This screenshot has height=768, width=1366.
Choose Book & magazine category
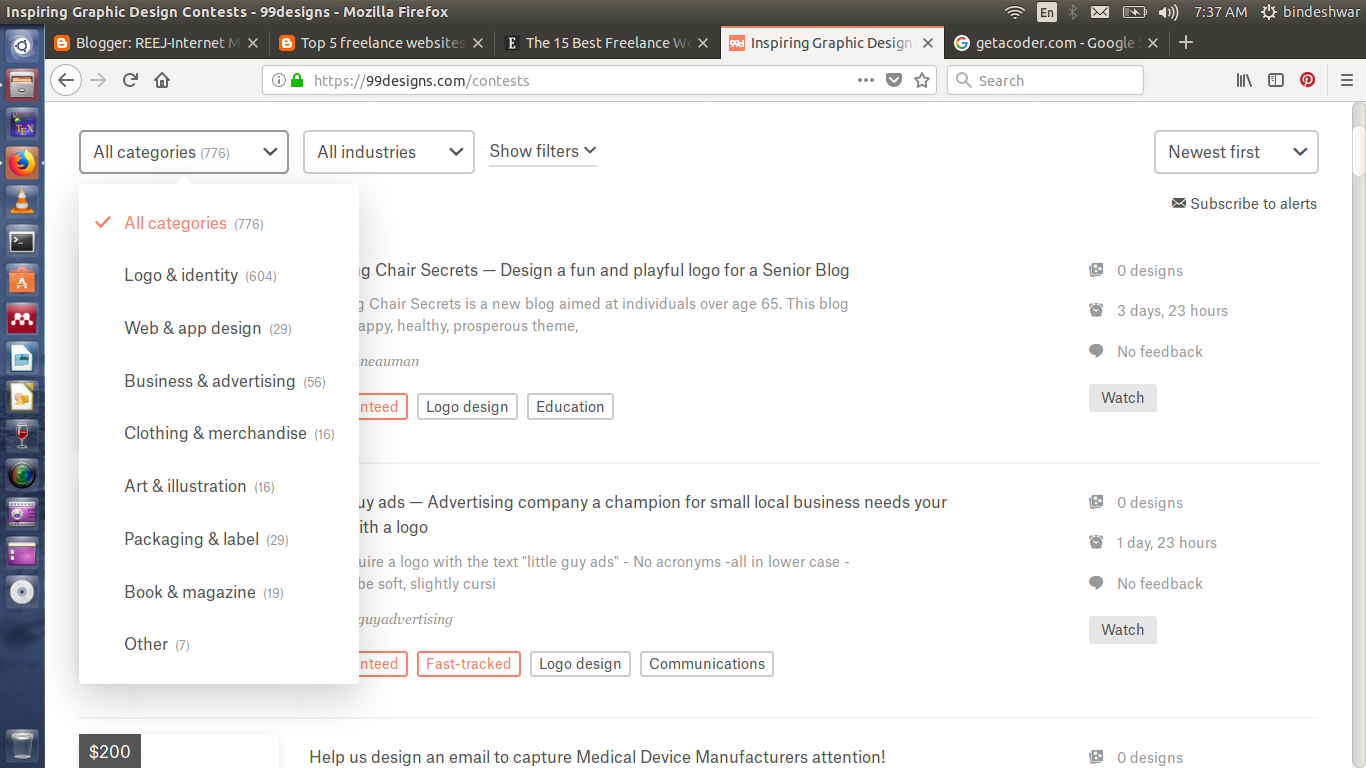coord(204,592)
